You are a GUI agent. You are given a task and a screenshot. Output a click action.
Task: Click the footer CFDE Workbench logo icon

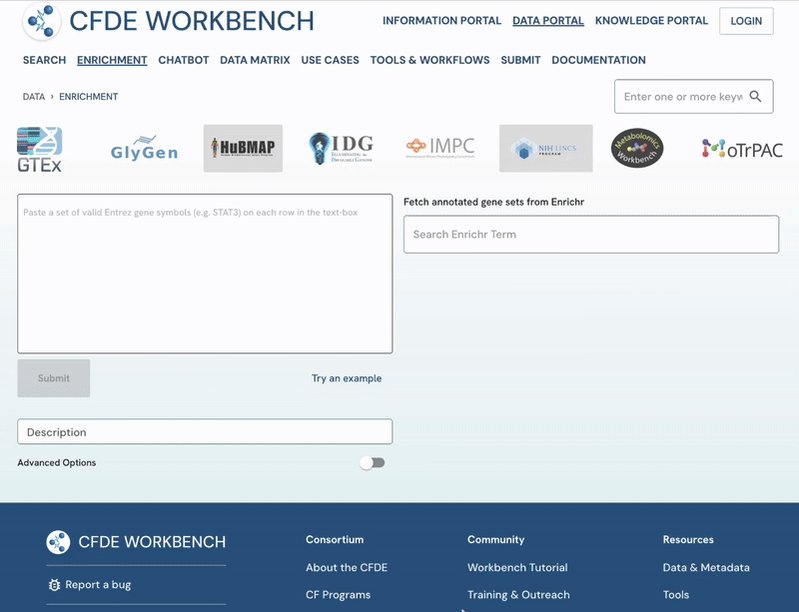click(58, 542)
